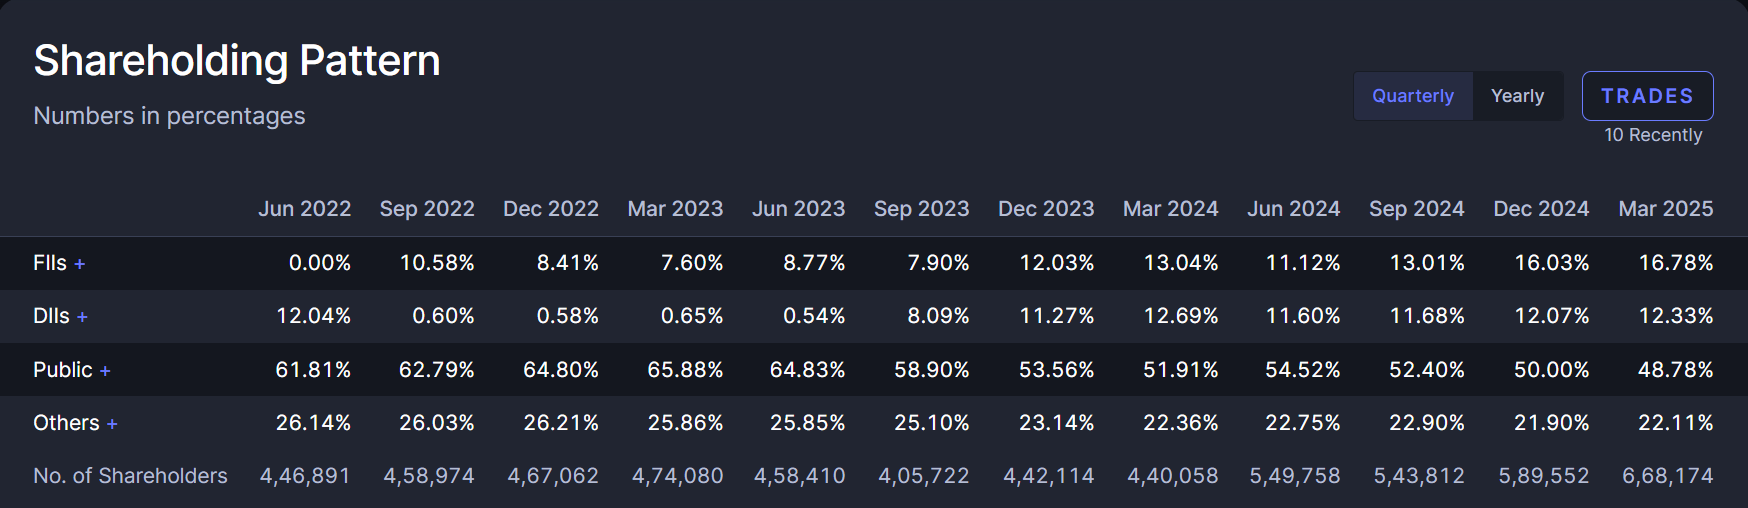Screen dimensions: 1748x508
Task: Click the Public value 50.00%
Action: (1552, 370)
